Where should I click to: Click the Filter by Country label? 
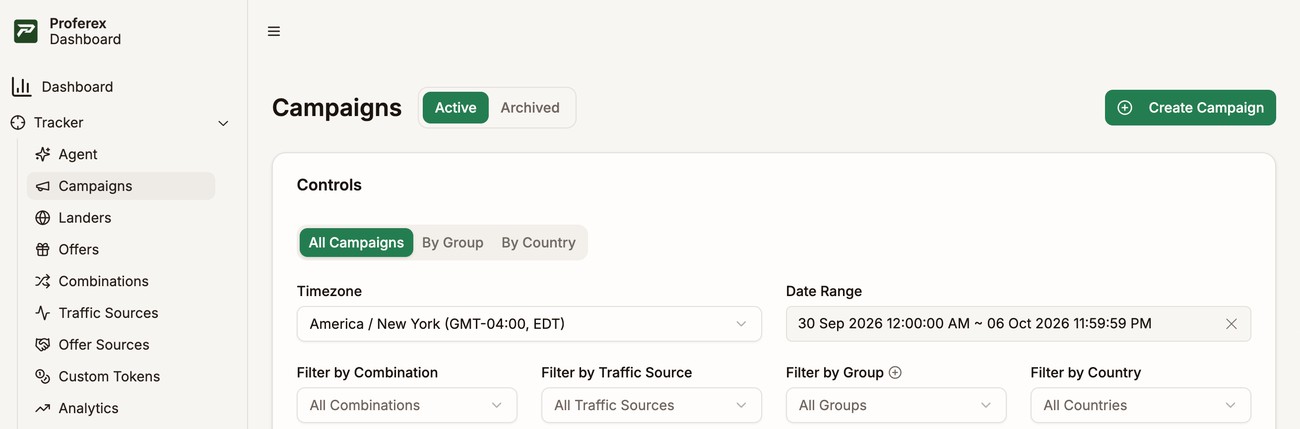point(1086,373)
